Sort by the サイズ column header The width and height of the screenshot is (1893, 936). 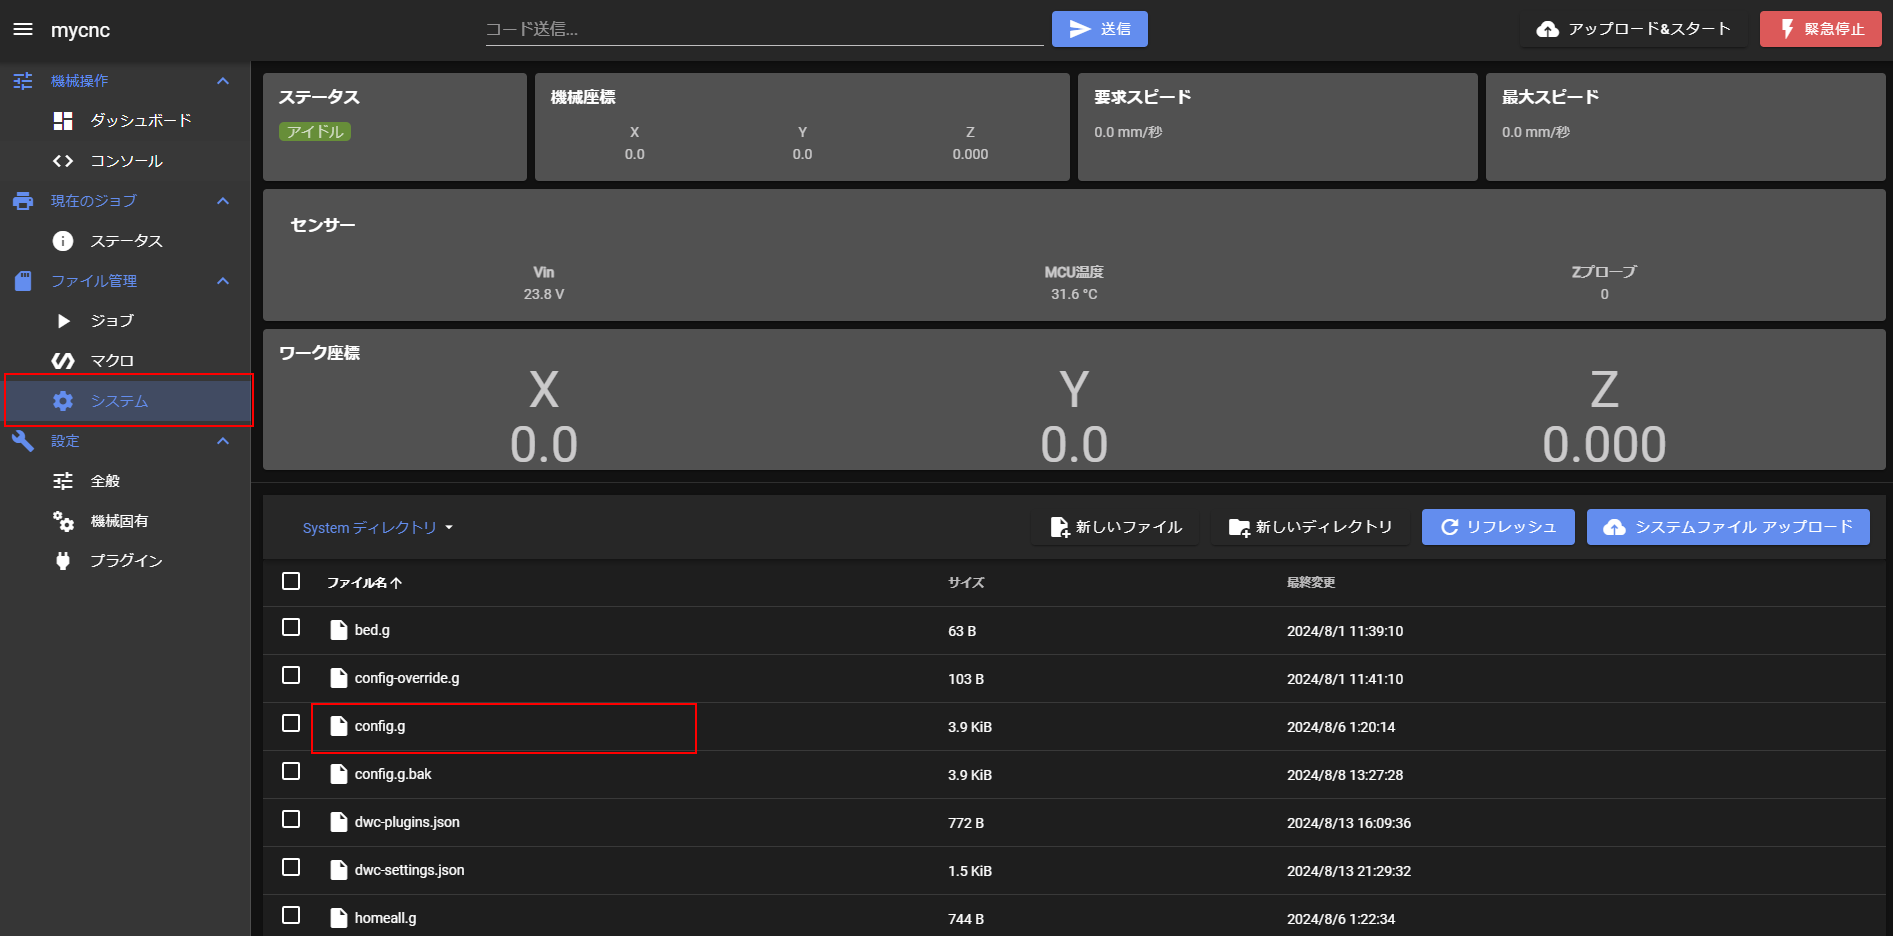point(966,583)
